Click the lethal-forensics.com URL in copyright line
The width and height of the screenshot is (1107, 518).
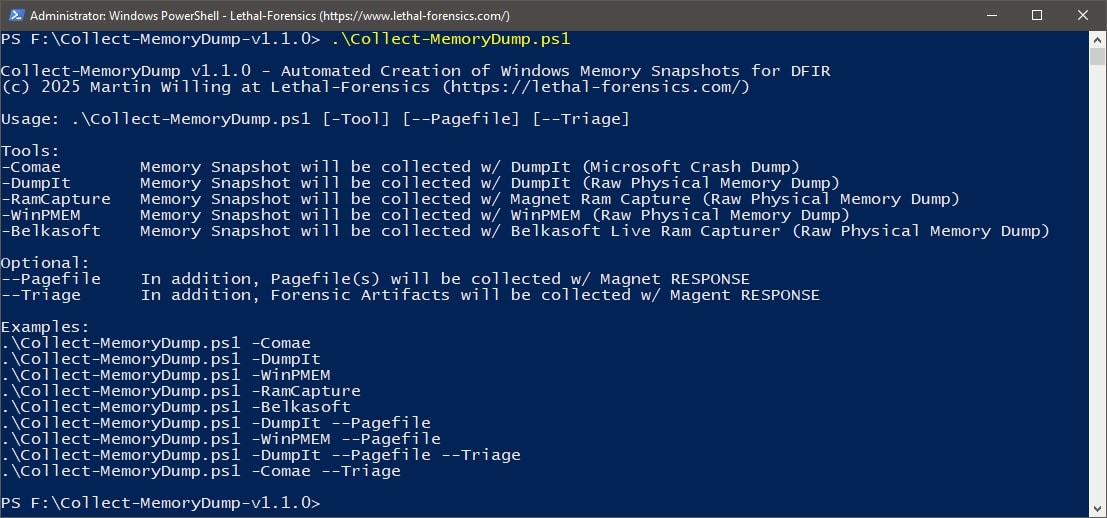pos(595,88)
